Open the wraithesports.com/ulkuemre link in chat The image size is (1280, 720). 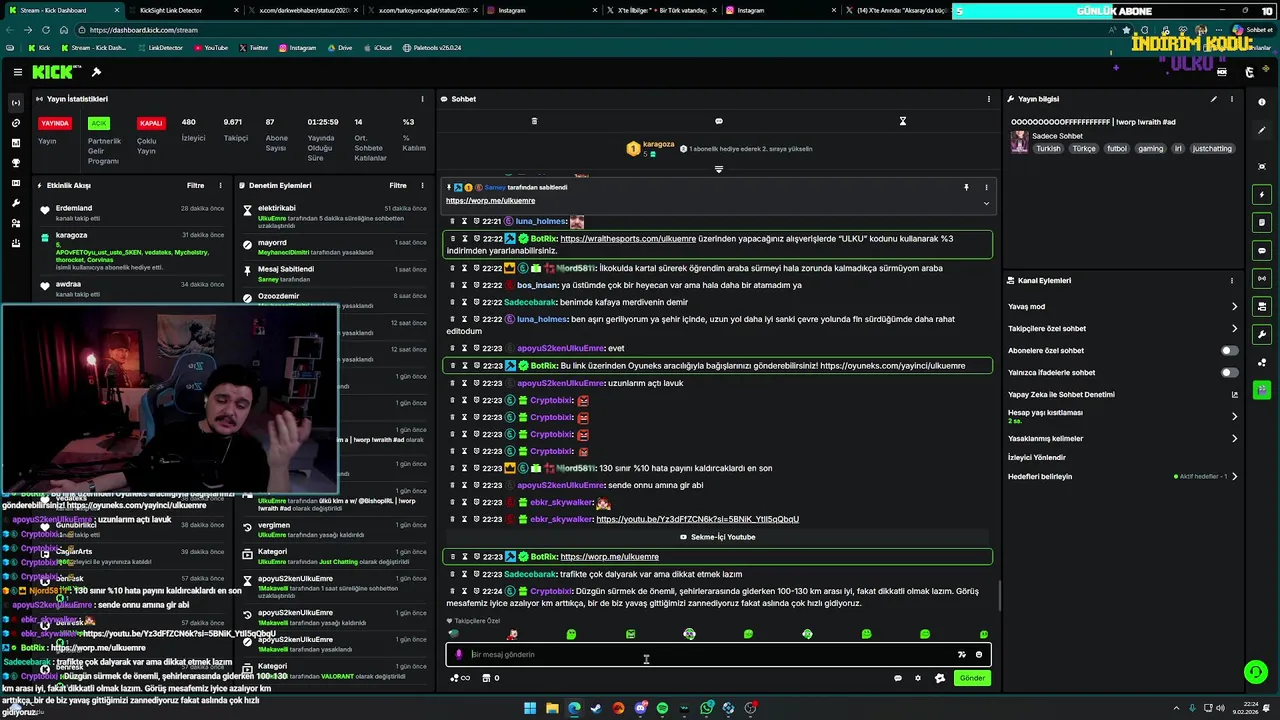pyautogui.click(x=628, y=239)
